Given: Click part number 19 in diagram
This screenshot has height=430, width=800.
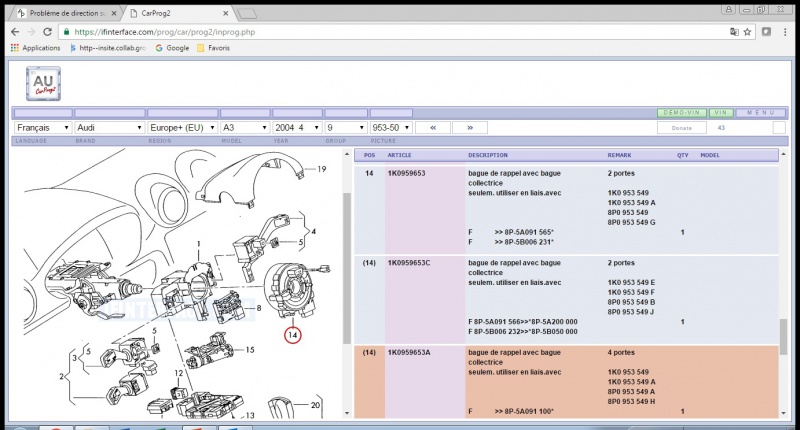Looking at the screenshot, I should (321, 169).
